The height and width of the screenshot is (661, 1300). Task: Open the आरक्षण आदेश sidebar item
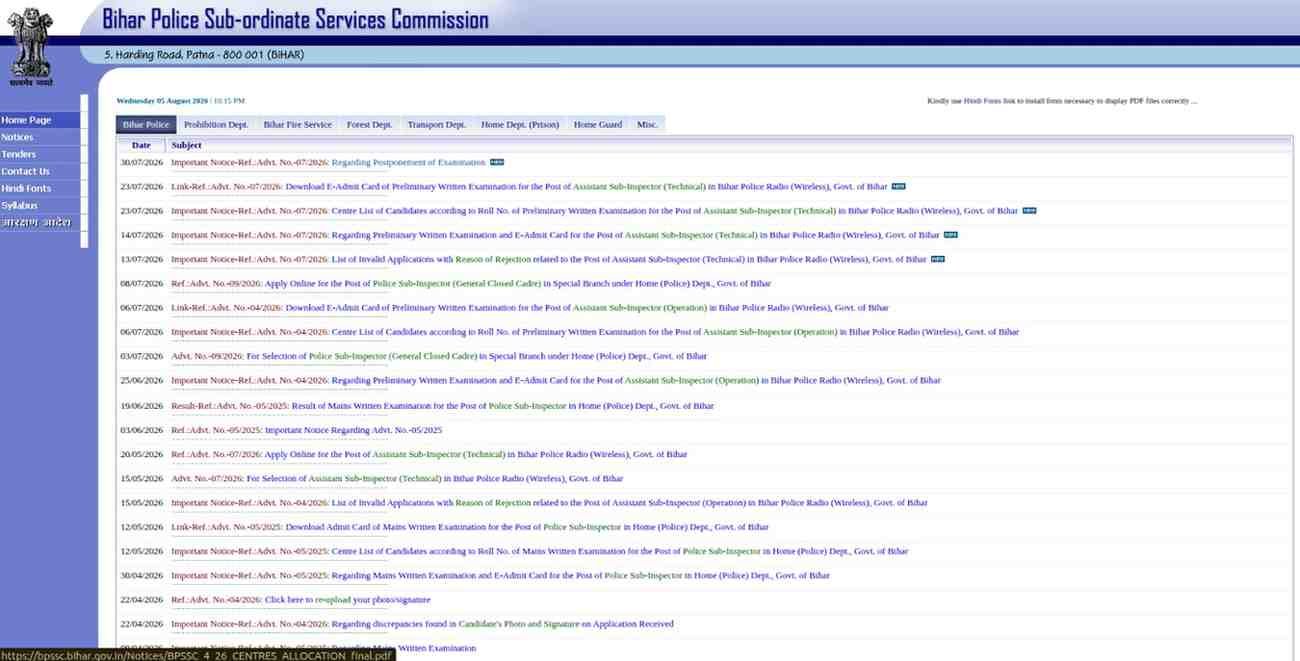[x=40, y=223]
